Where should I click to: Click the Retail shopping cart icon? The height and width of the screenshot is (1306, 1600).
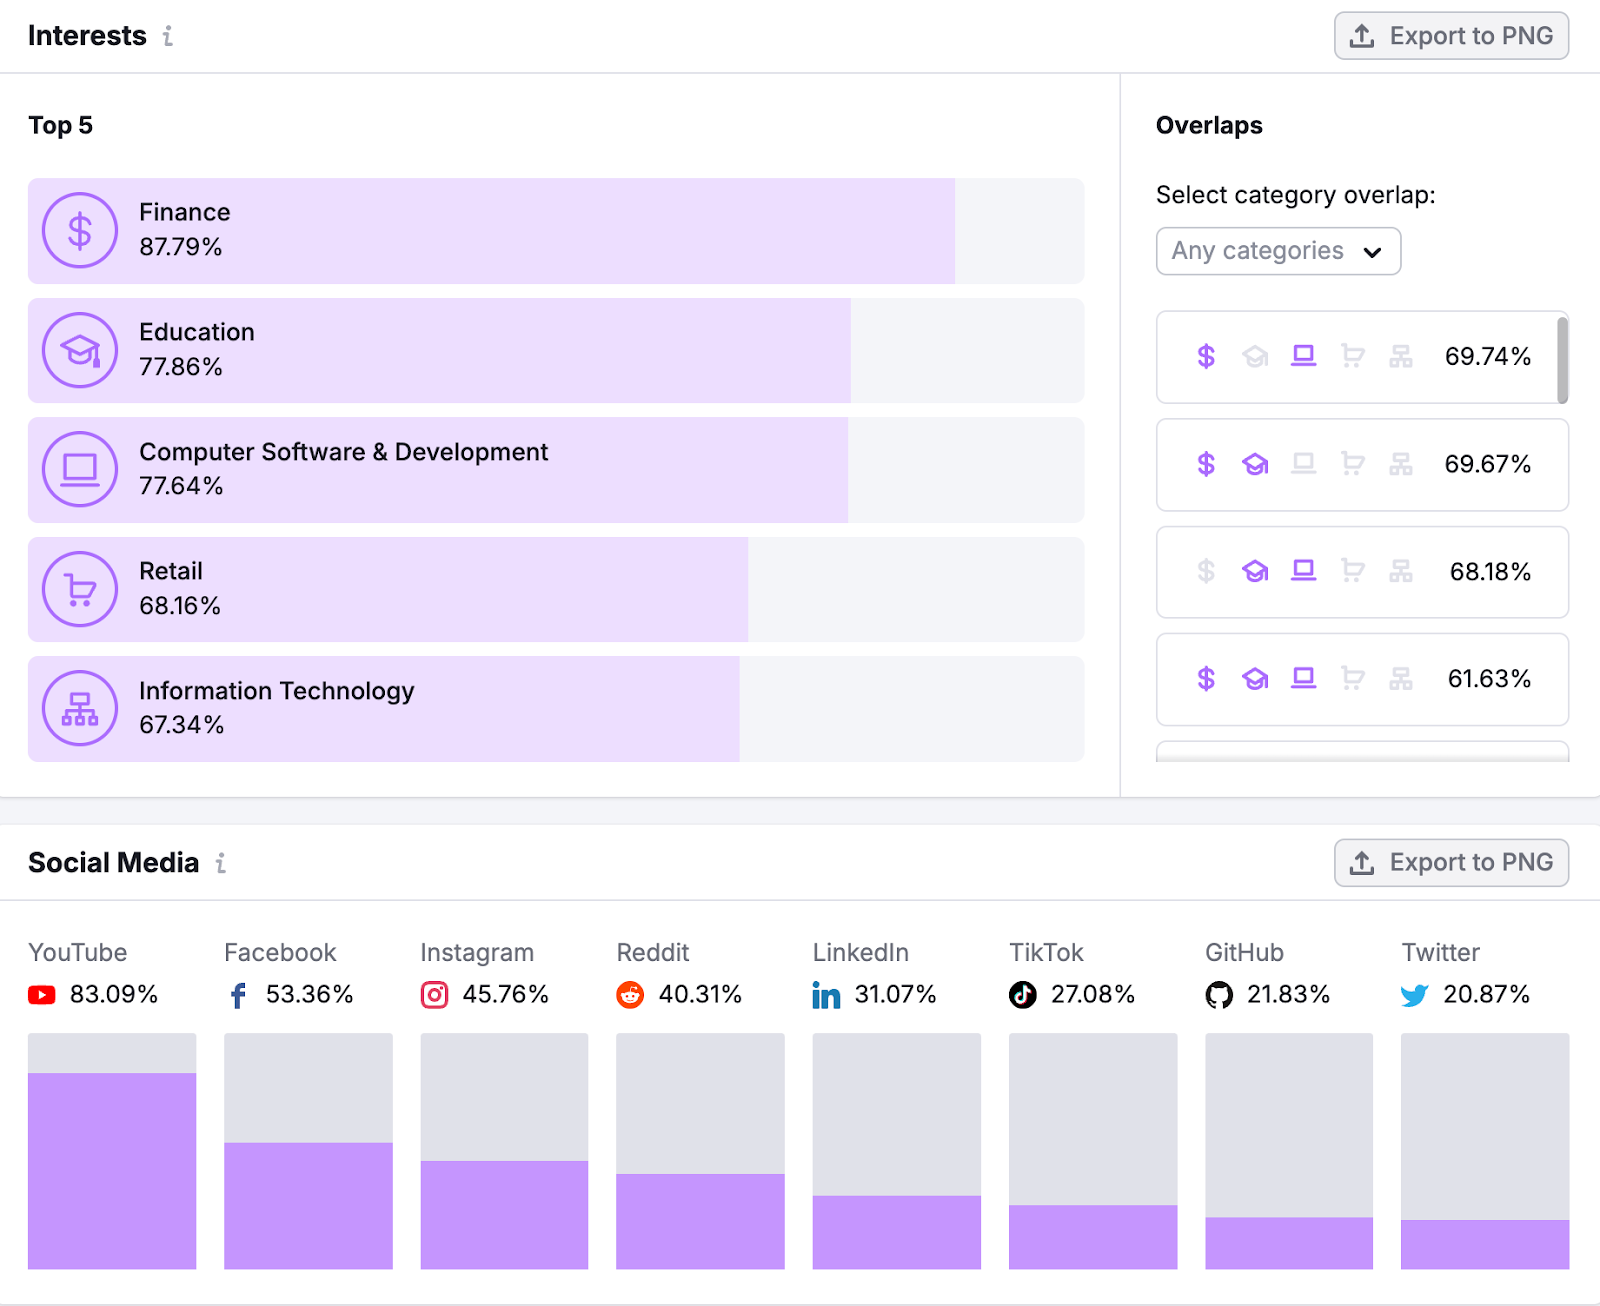pyautogui.click(x=79, y=589)
